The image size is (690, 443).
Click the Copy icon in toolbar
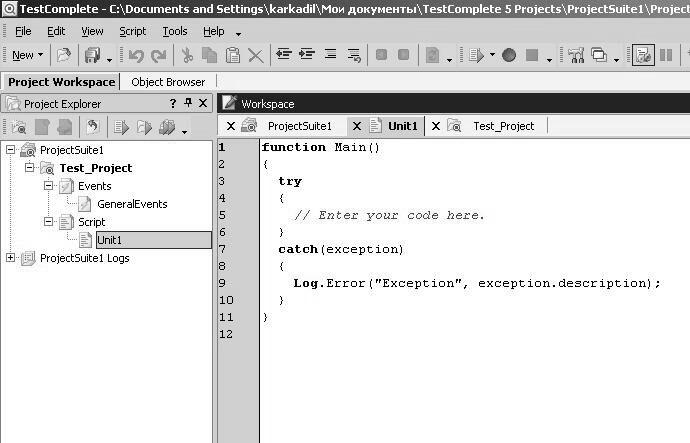(x=209, y=56)
